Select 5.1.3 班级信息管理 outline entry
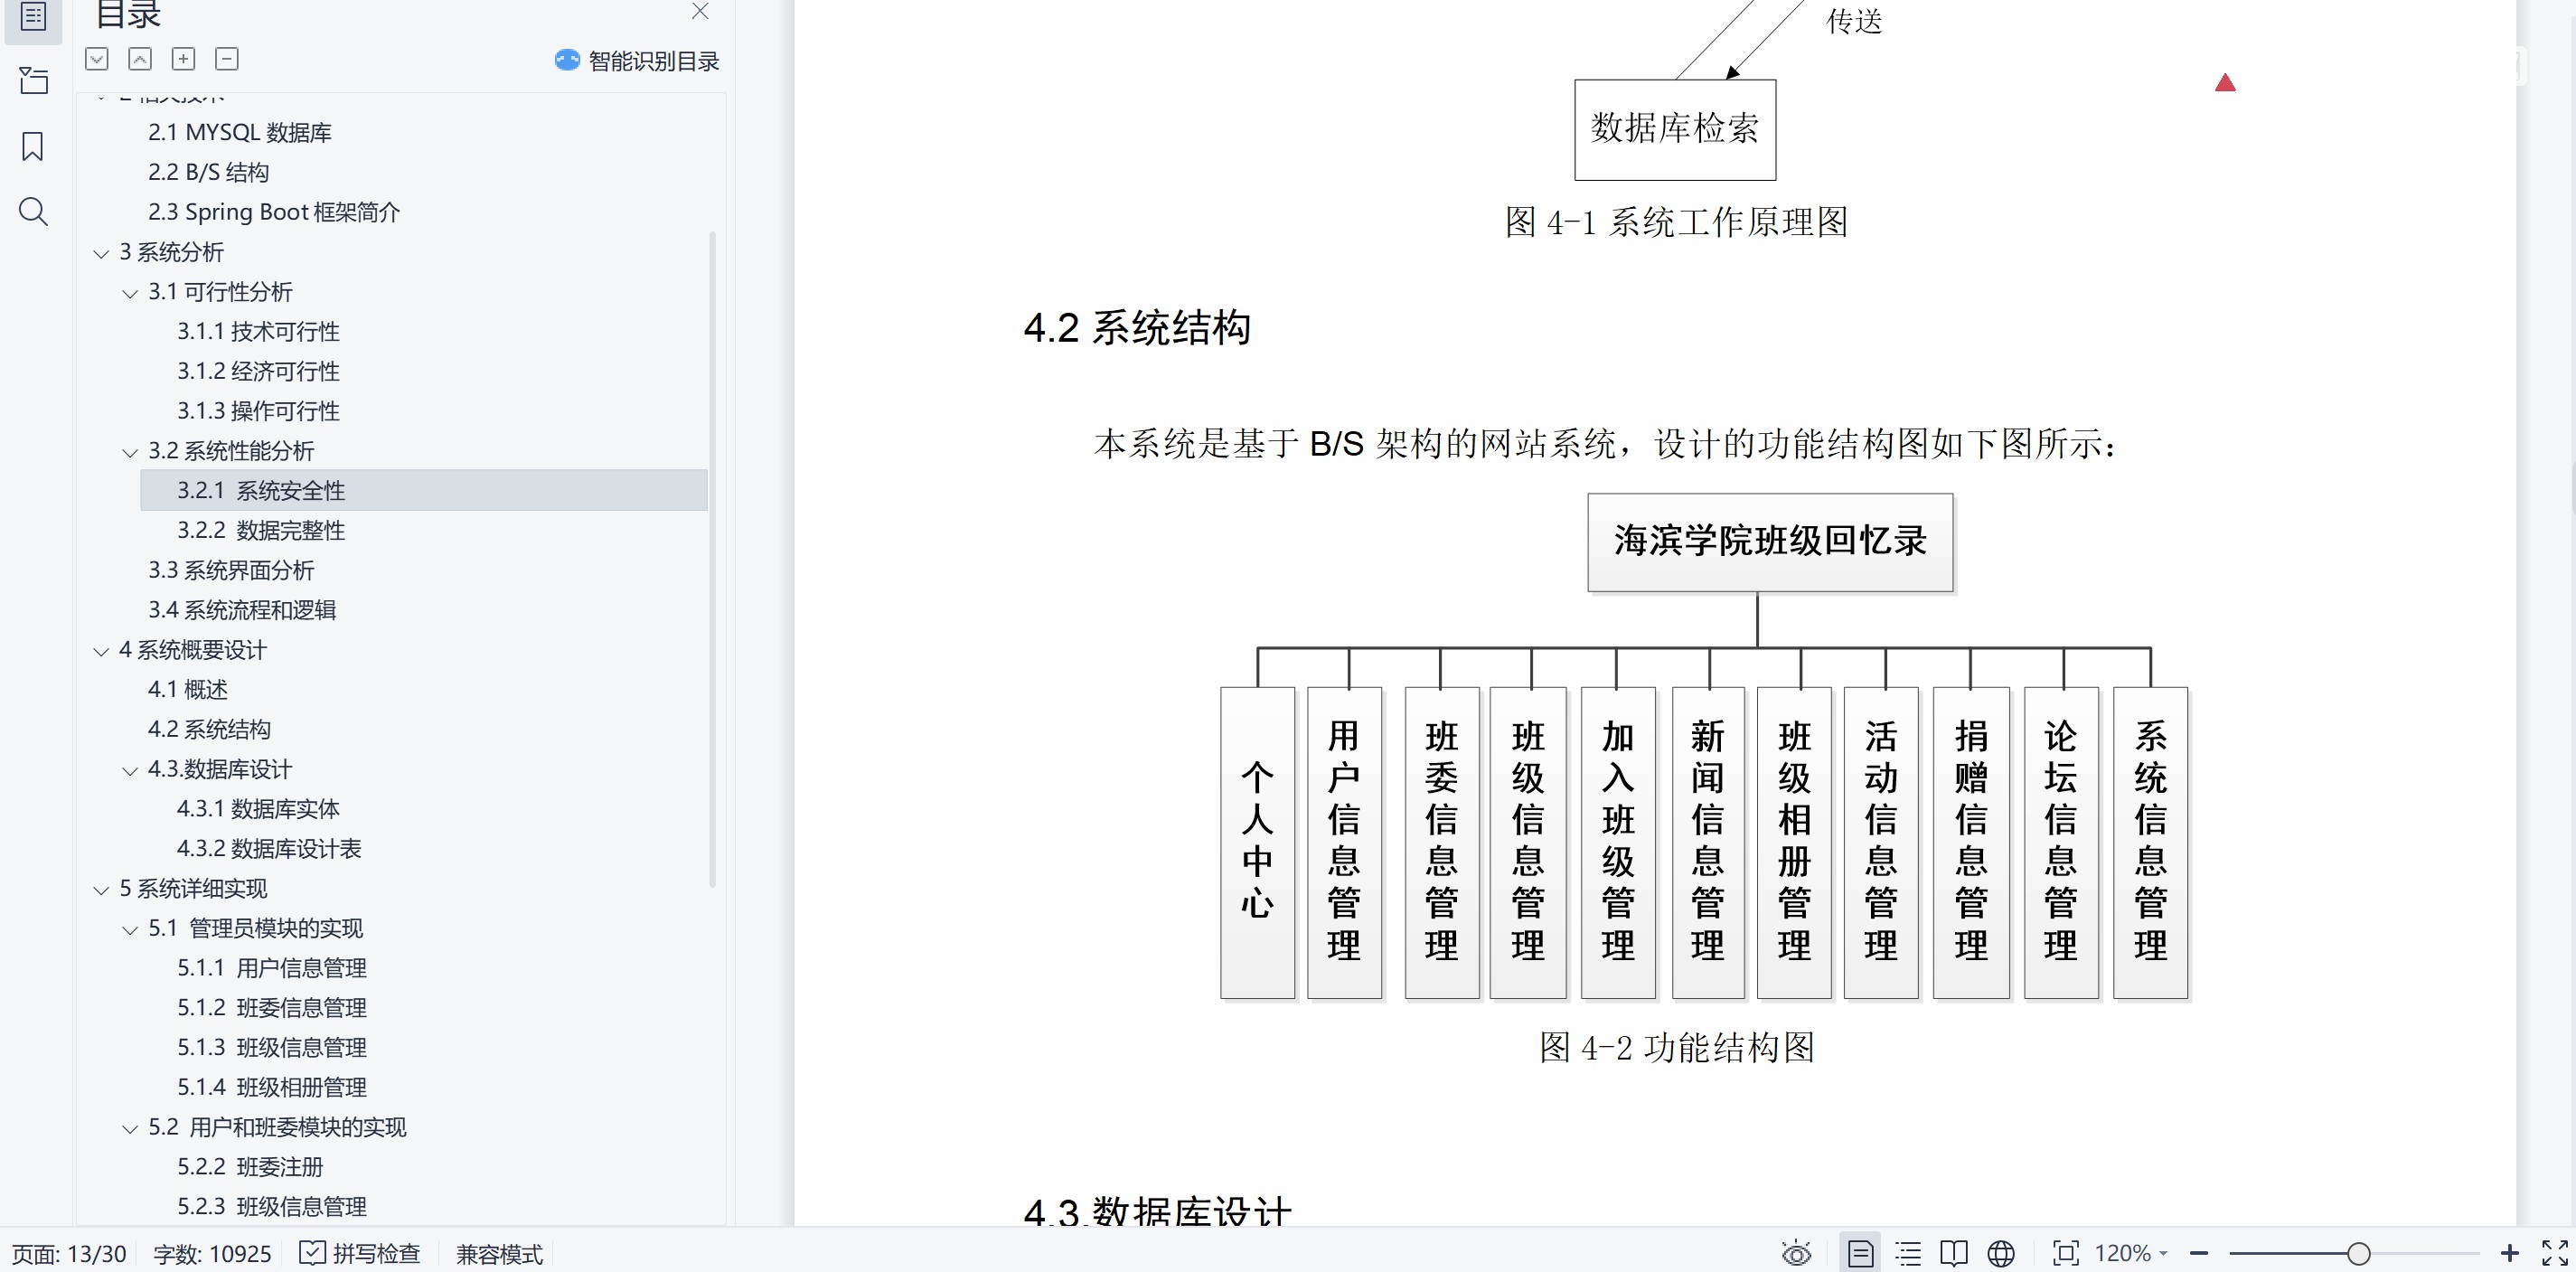Screen dimensions: 2576x1272 [271, 1047]
